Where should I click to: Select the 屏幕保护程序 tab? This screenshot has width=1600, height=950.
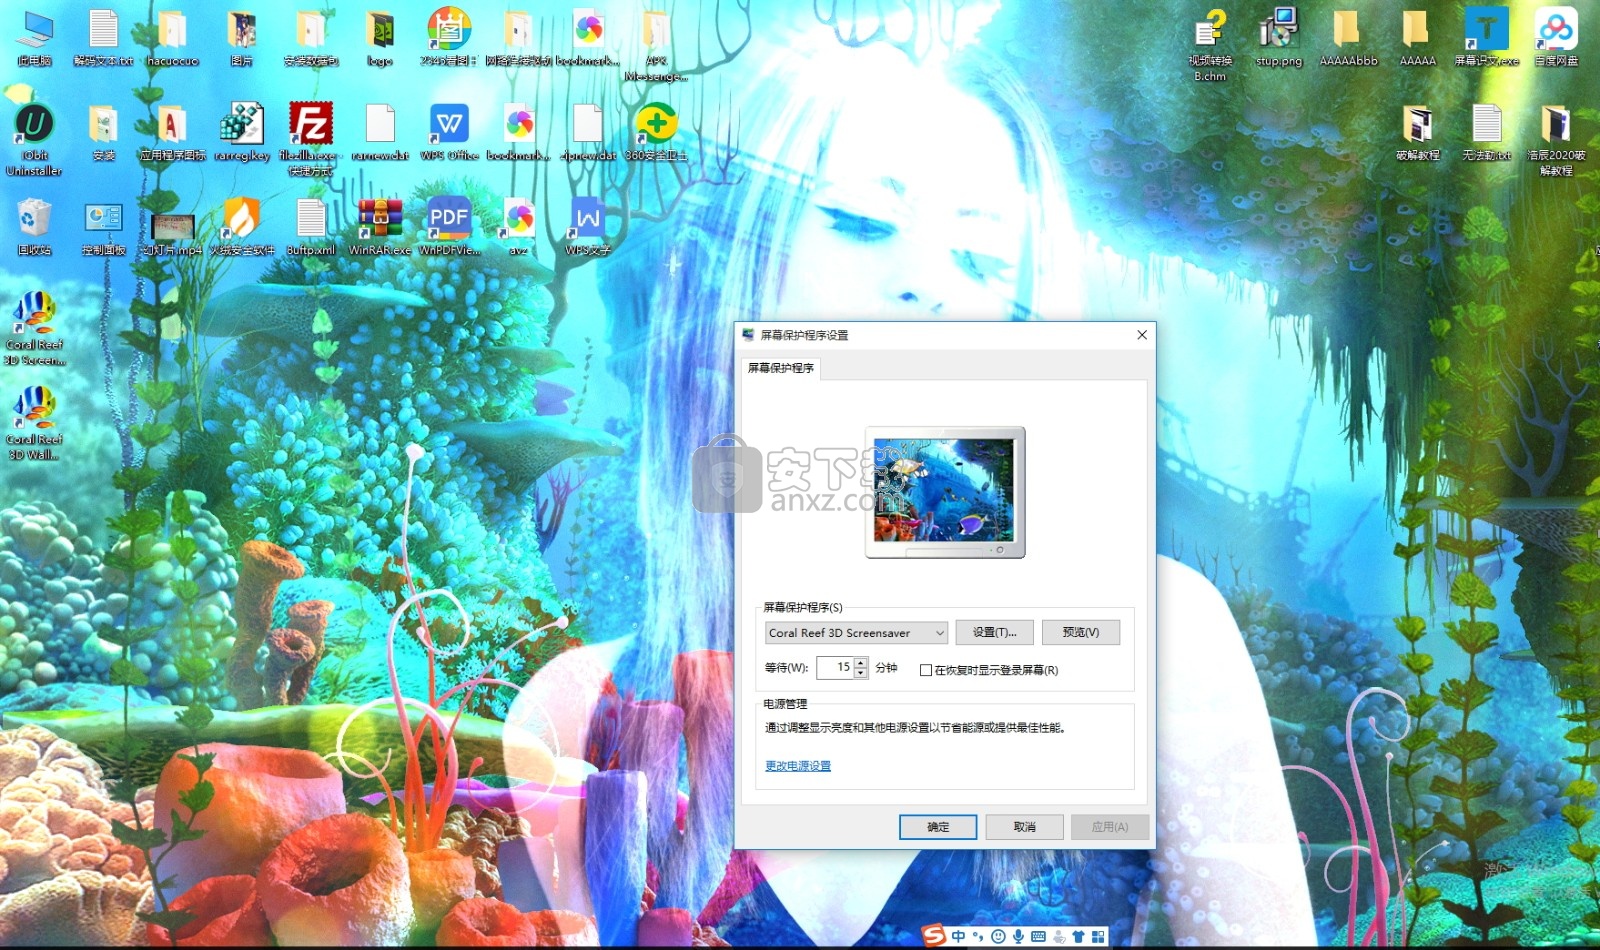(x=781, y=368)
